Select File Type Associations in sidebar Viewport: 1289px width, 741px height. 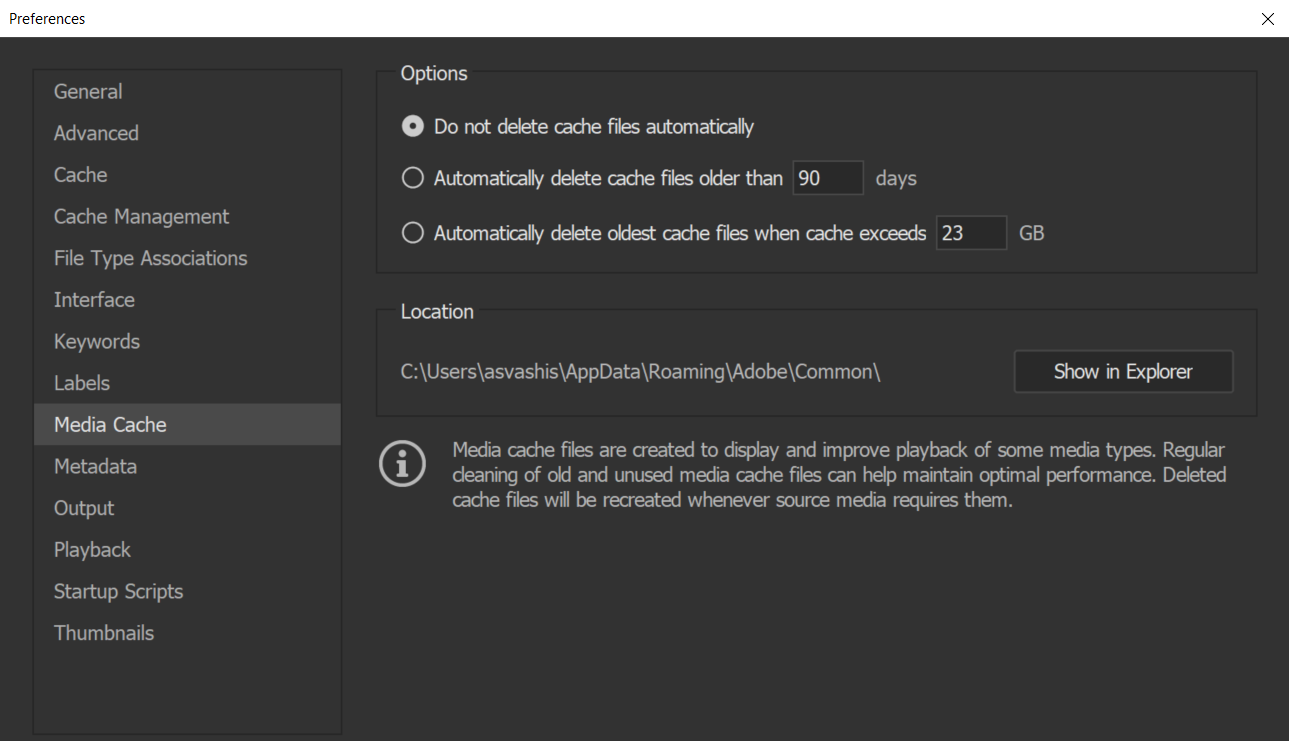150,258
